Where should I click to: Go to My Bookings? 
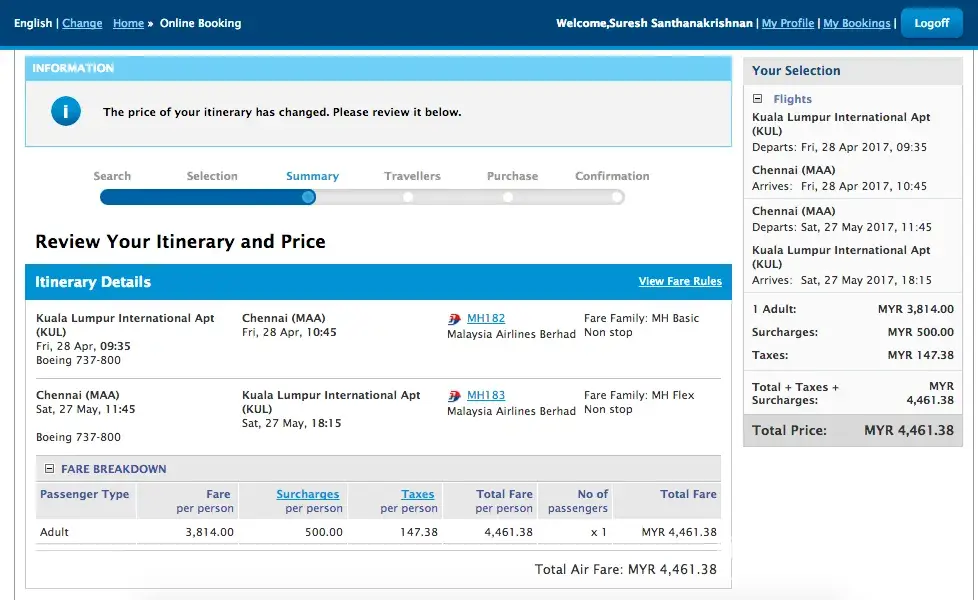click(856, 23)
